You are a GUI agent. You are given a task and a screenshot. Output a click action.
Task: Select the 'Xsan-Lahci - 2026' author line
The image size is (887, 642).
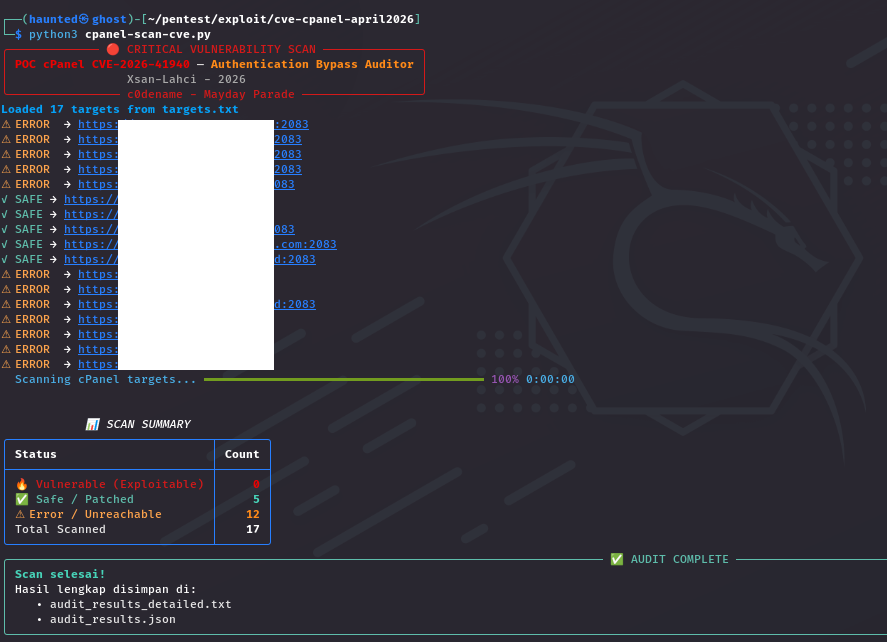186,79
